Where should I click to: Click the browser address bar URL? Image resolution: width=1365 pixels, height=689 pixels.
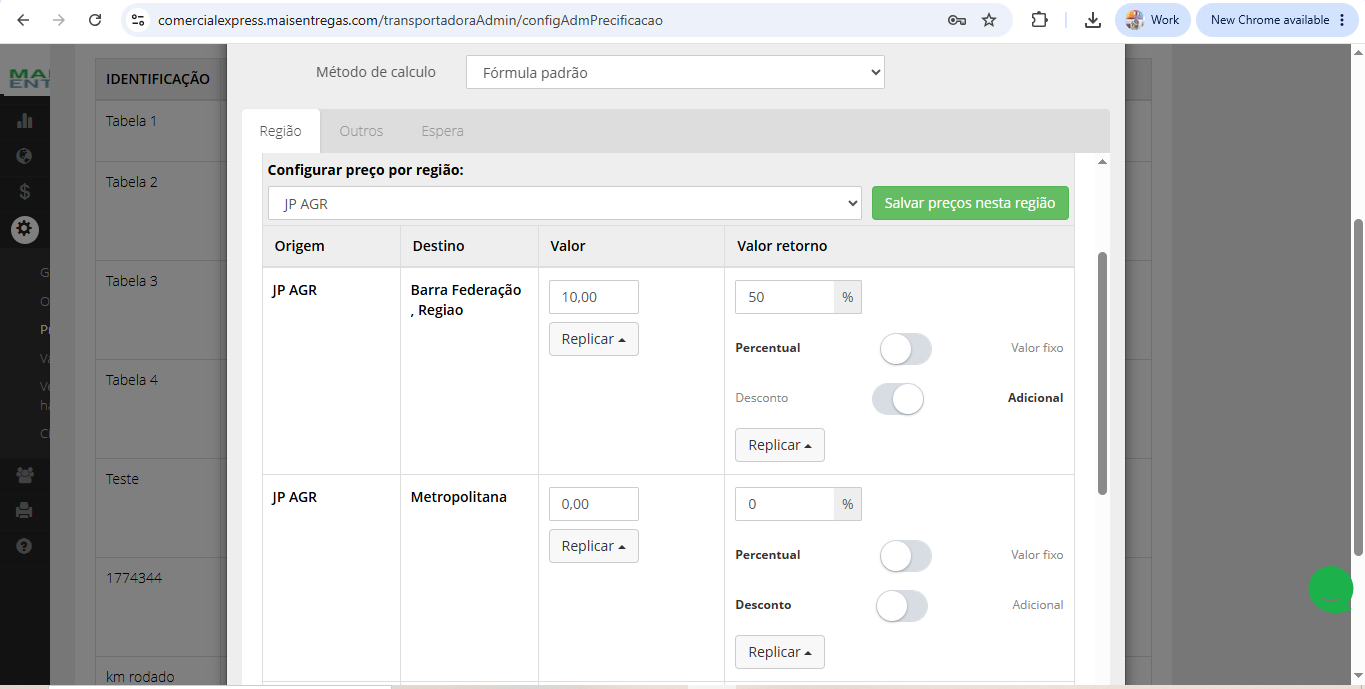(x=410, y=20)
